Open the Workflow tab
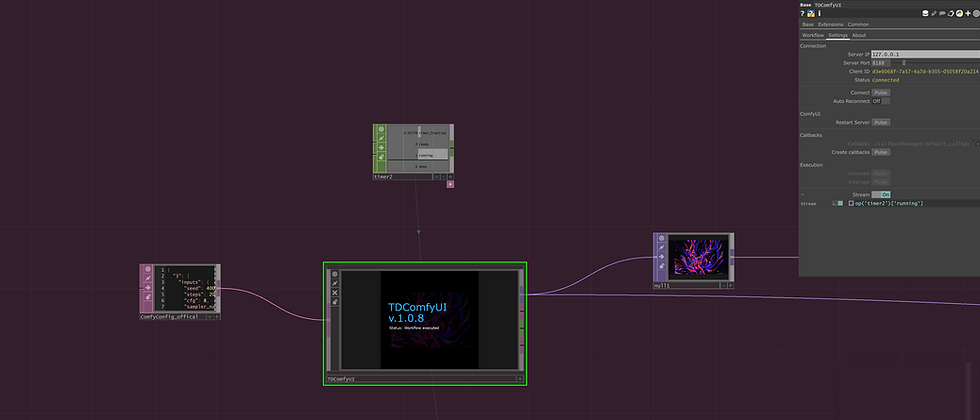 pos(813,36)
